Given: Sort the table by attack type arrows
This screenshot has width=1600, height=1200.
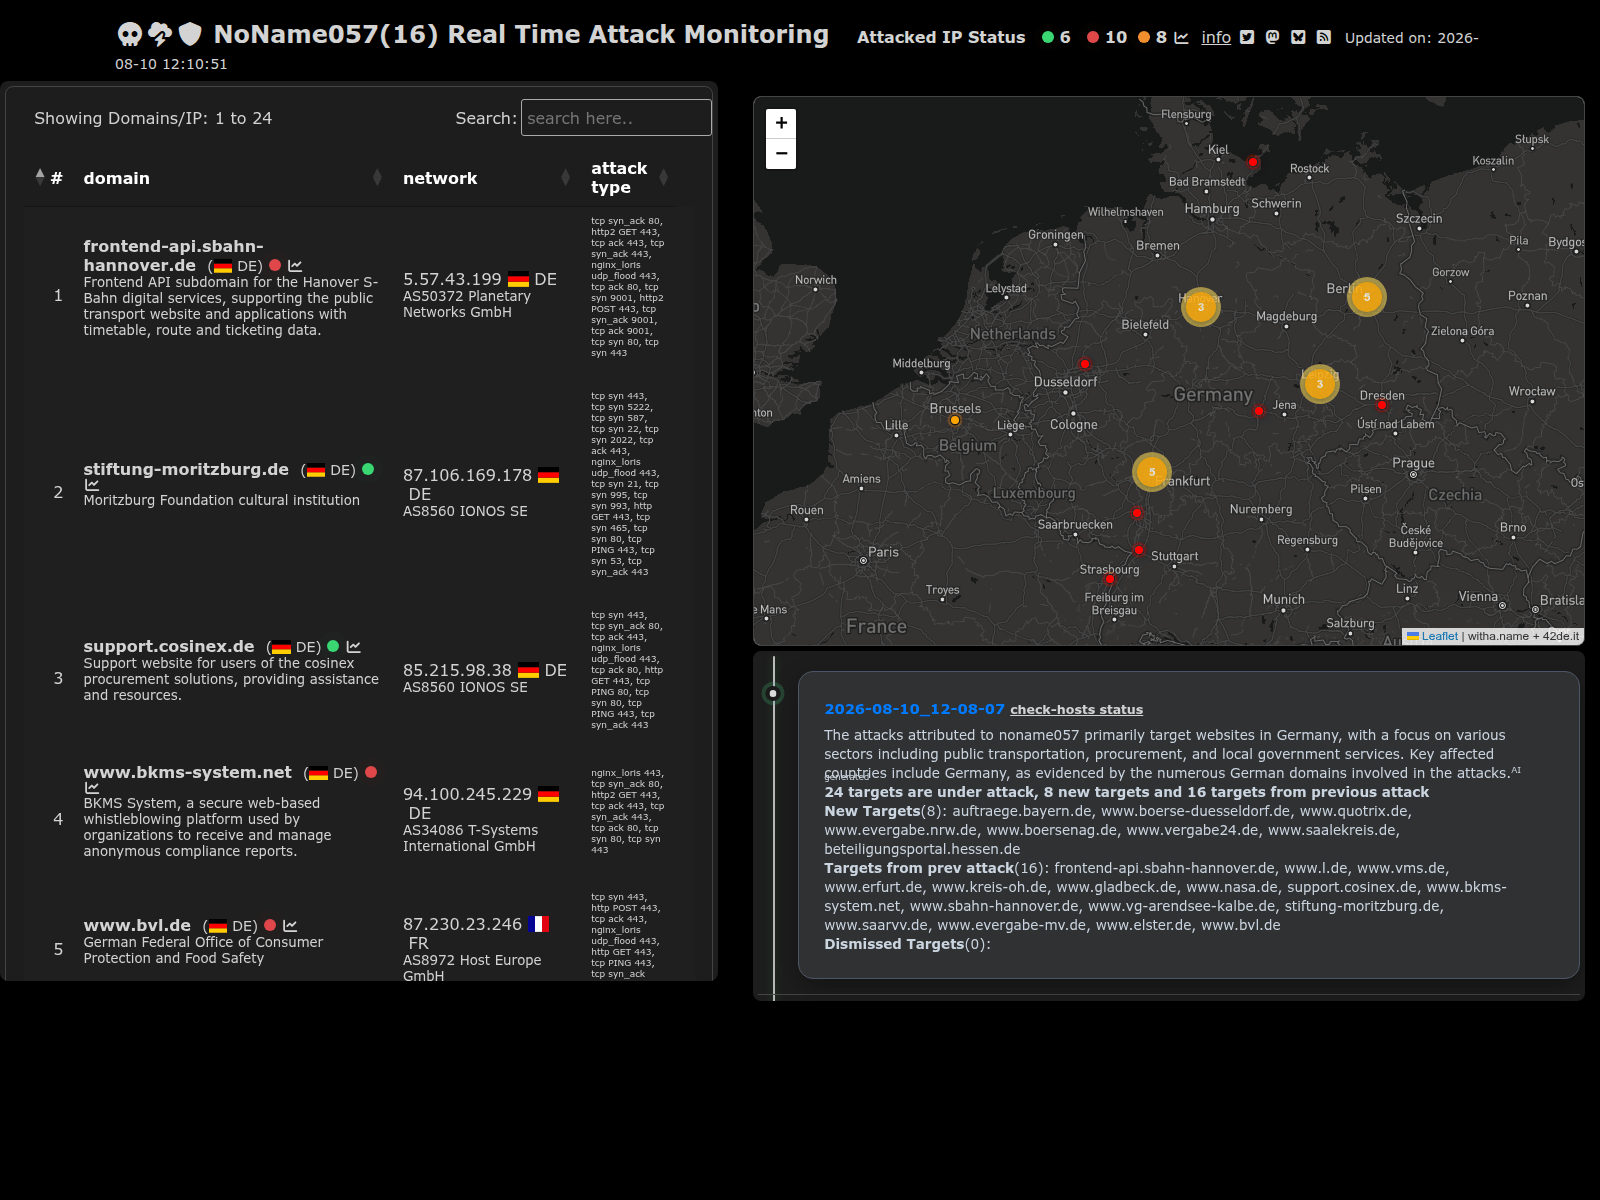Looking at the screenshot, I should point(663,178).
